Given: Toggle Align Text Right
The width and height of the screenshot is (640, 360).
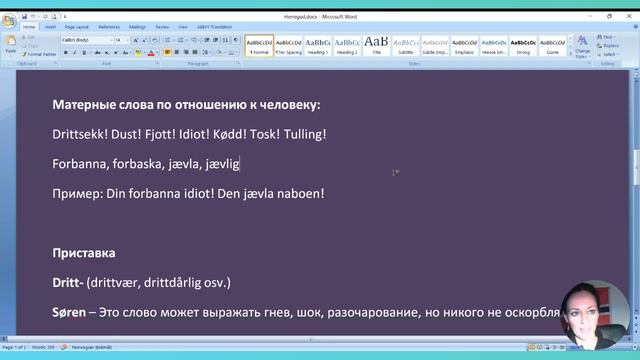Looking at the screenshot, I should coord(186,53).
